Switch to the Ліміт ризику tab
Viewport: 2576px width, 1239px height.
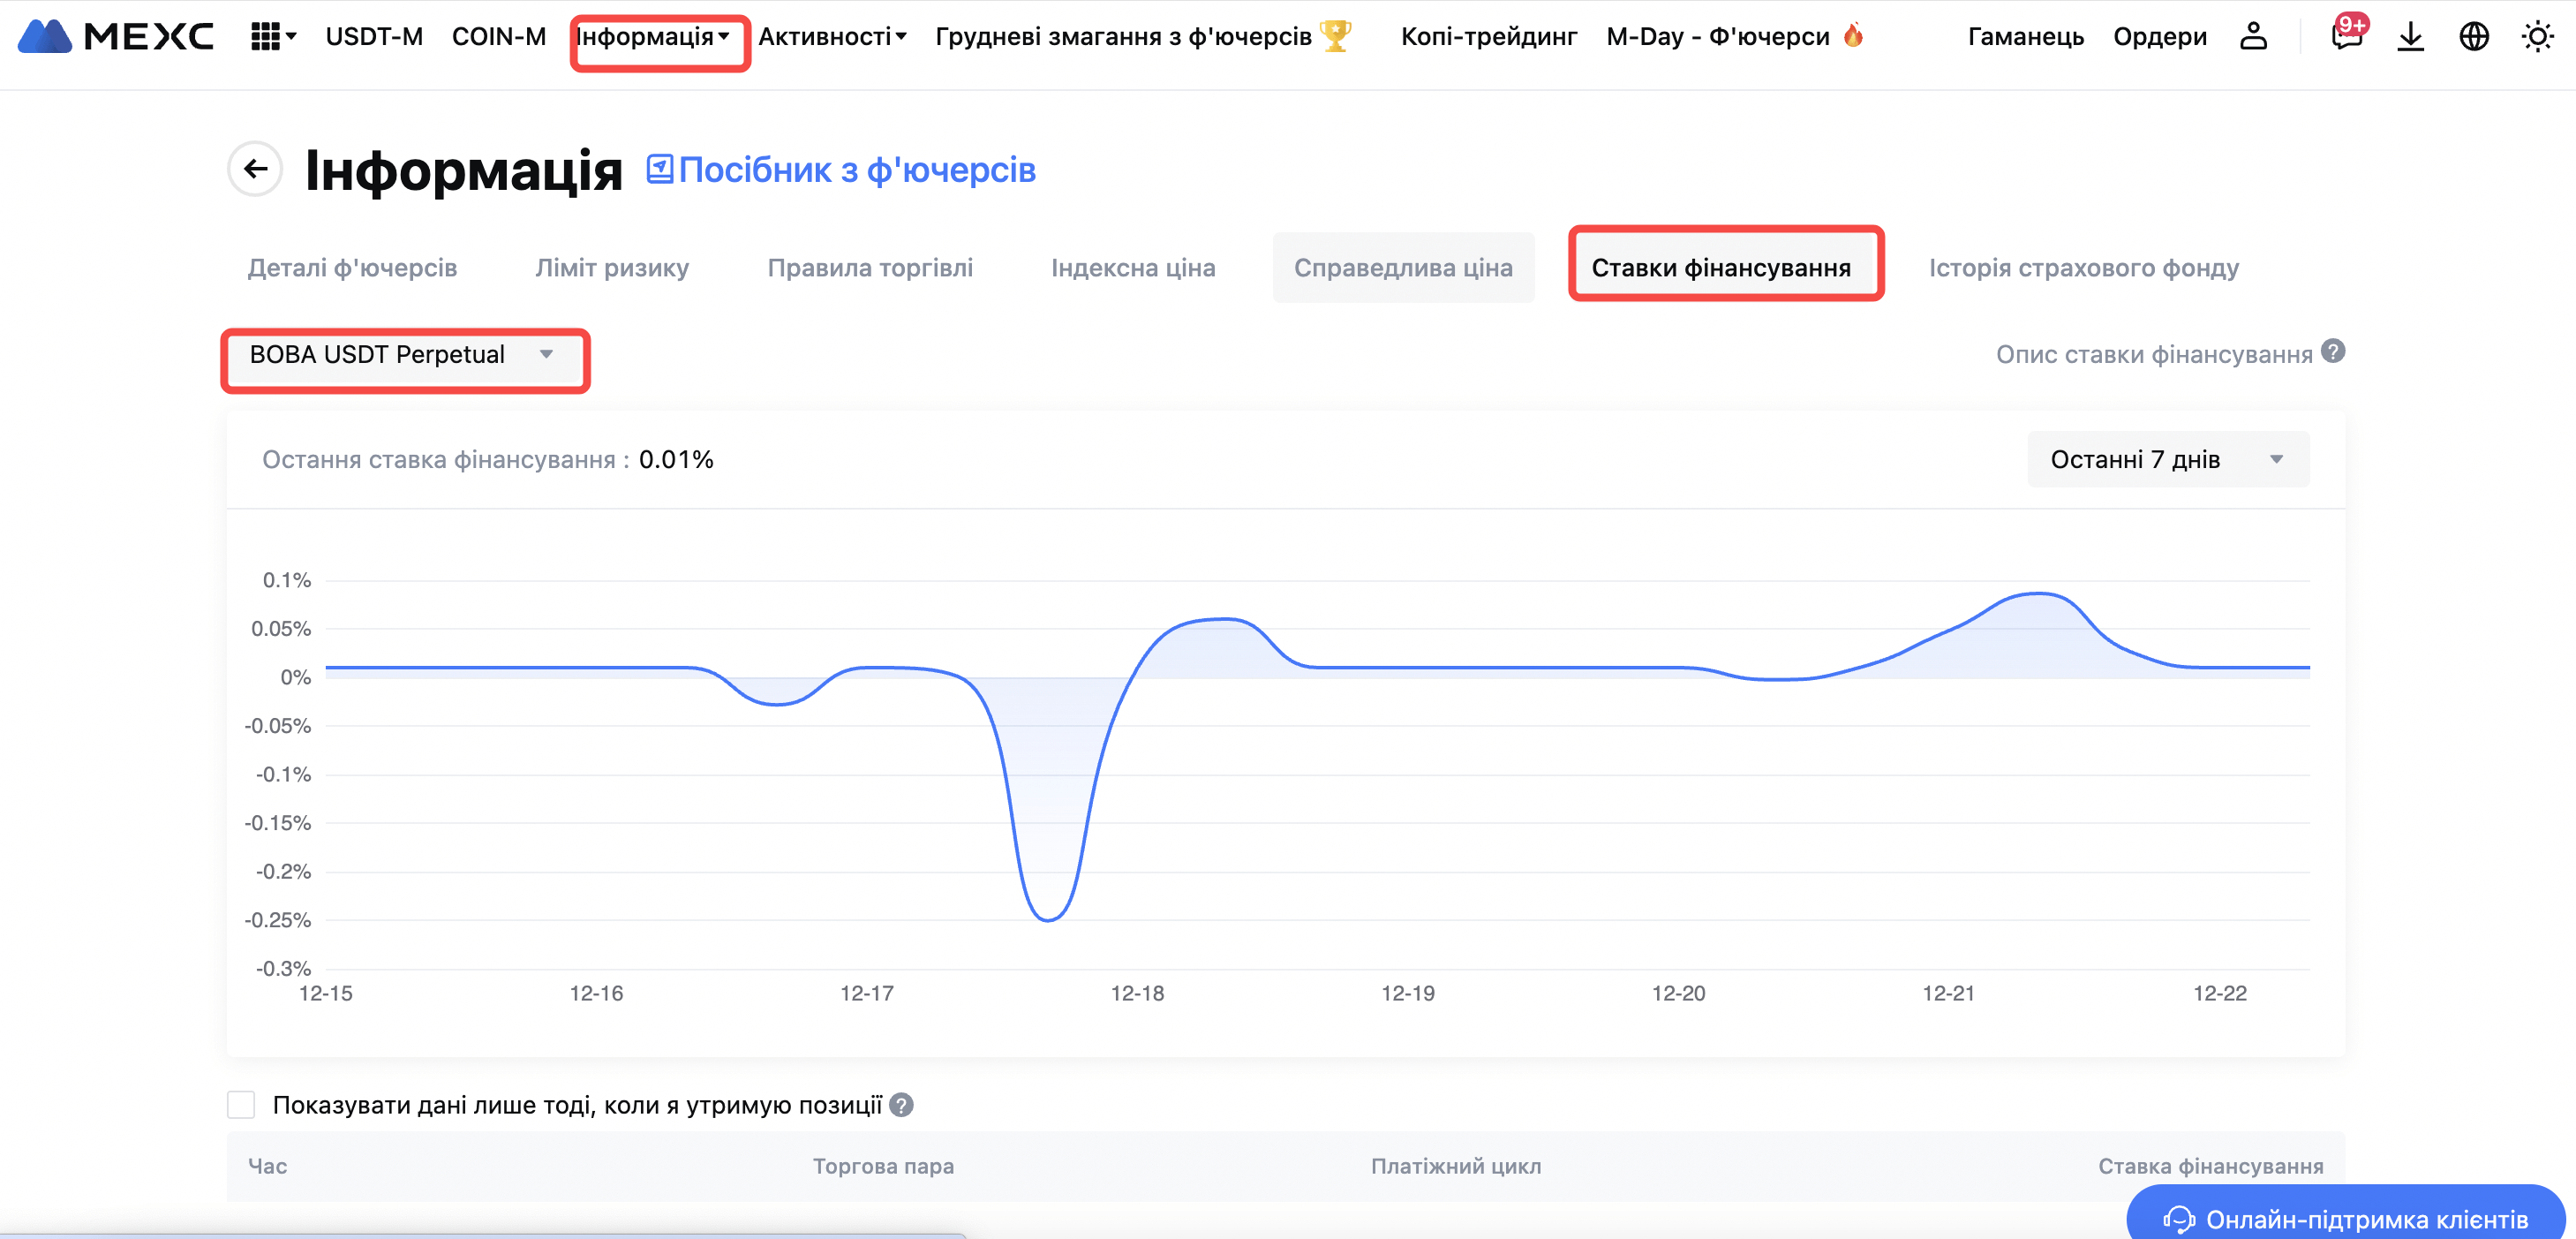(611, 268)
